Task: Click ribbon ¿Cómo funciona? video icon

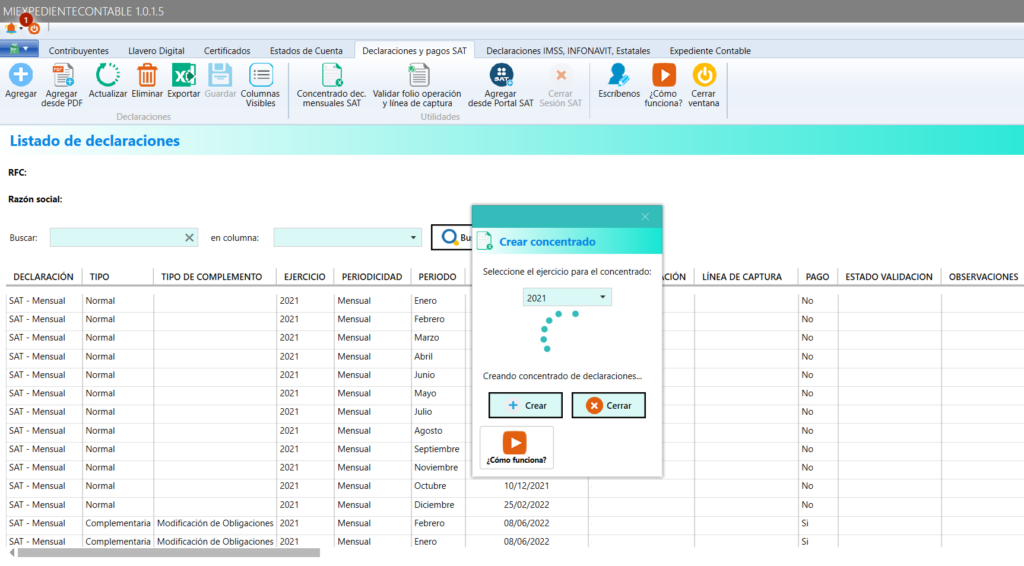Action: pyautogui.click(x=664, y=76)
